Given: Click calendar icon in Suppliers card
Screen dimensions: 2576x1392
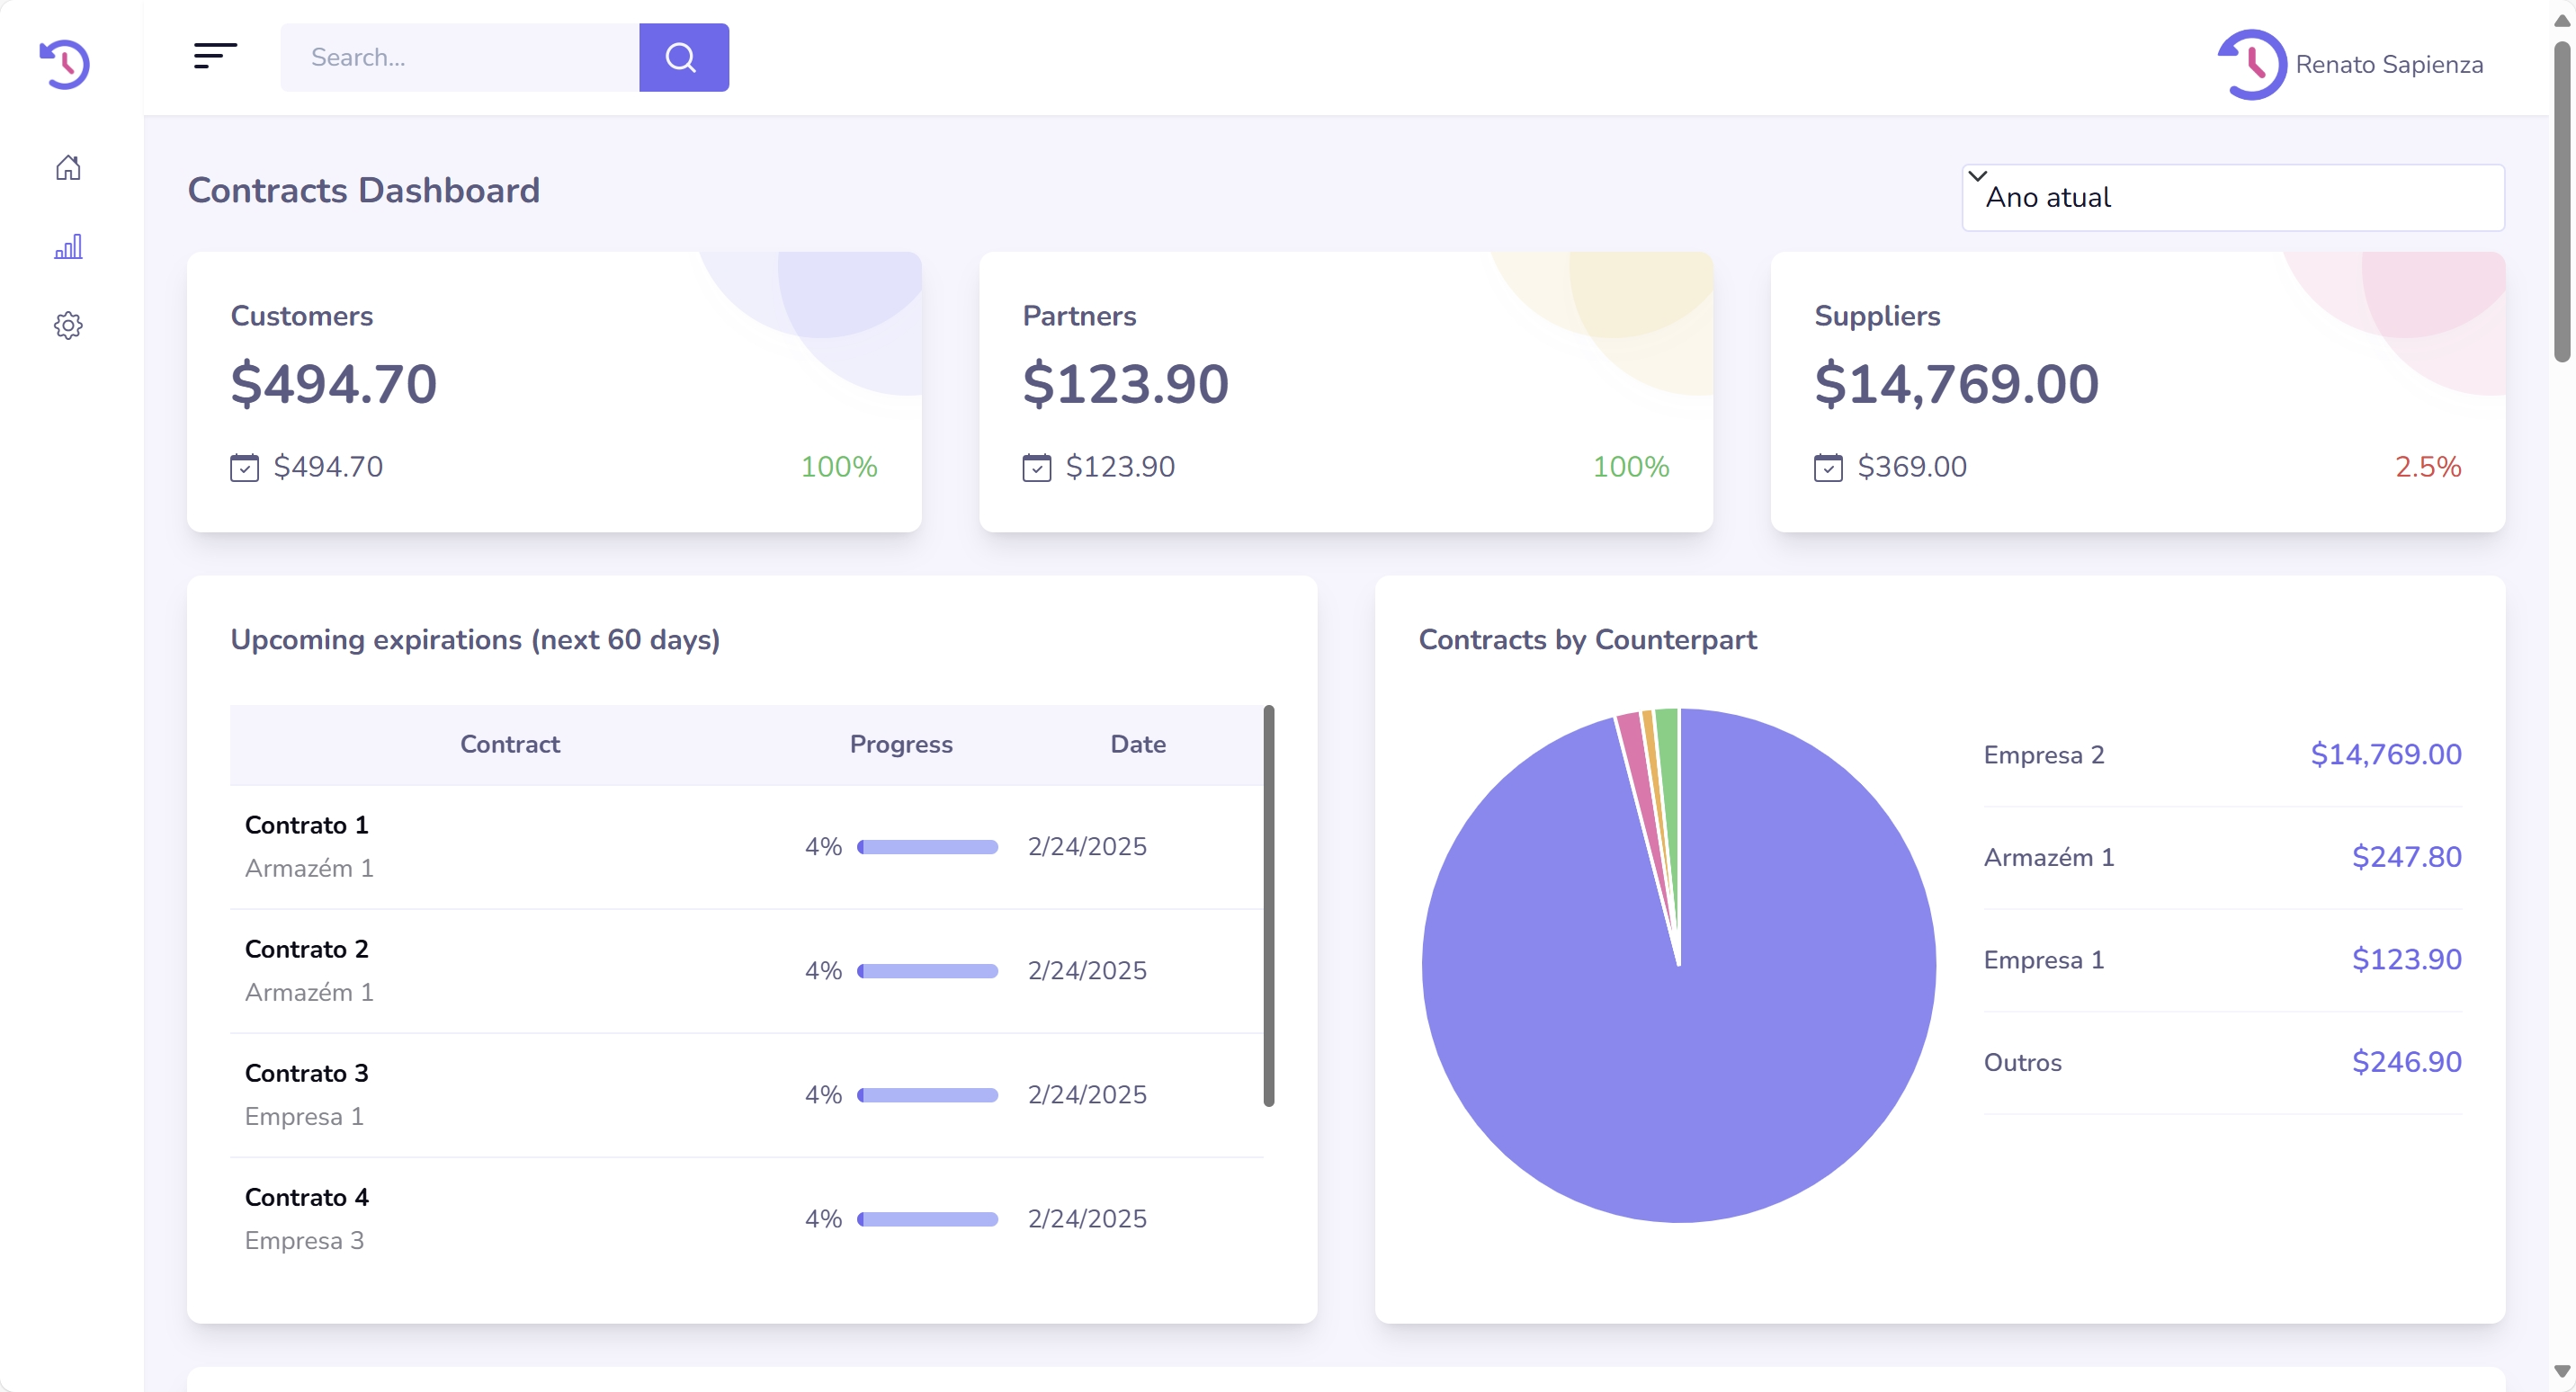Looking at the screenshot, I should pos(1828,467).
